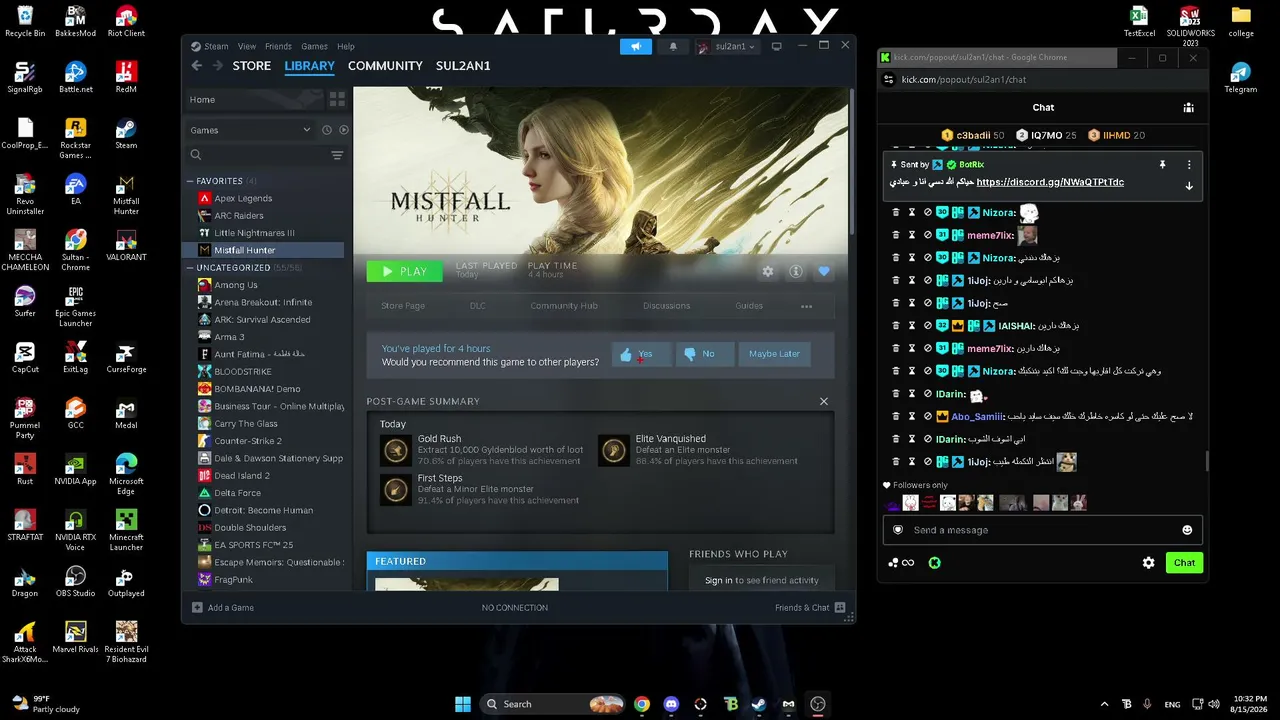Launch VALORANT desktop shortcut
The image size is (1280, 720).
[126, 245]
